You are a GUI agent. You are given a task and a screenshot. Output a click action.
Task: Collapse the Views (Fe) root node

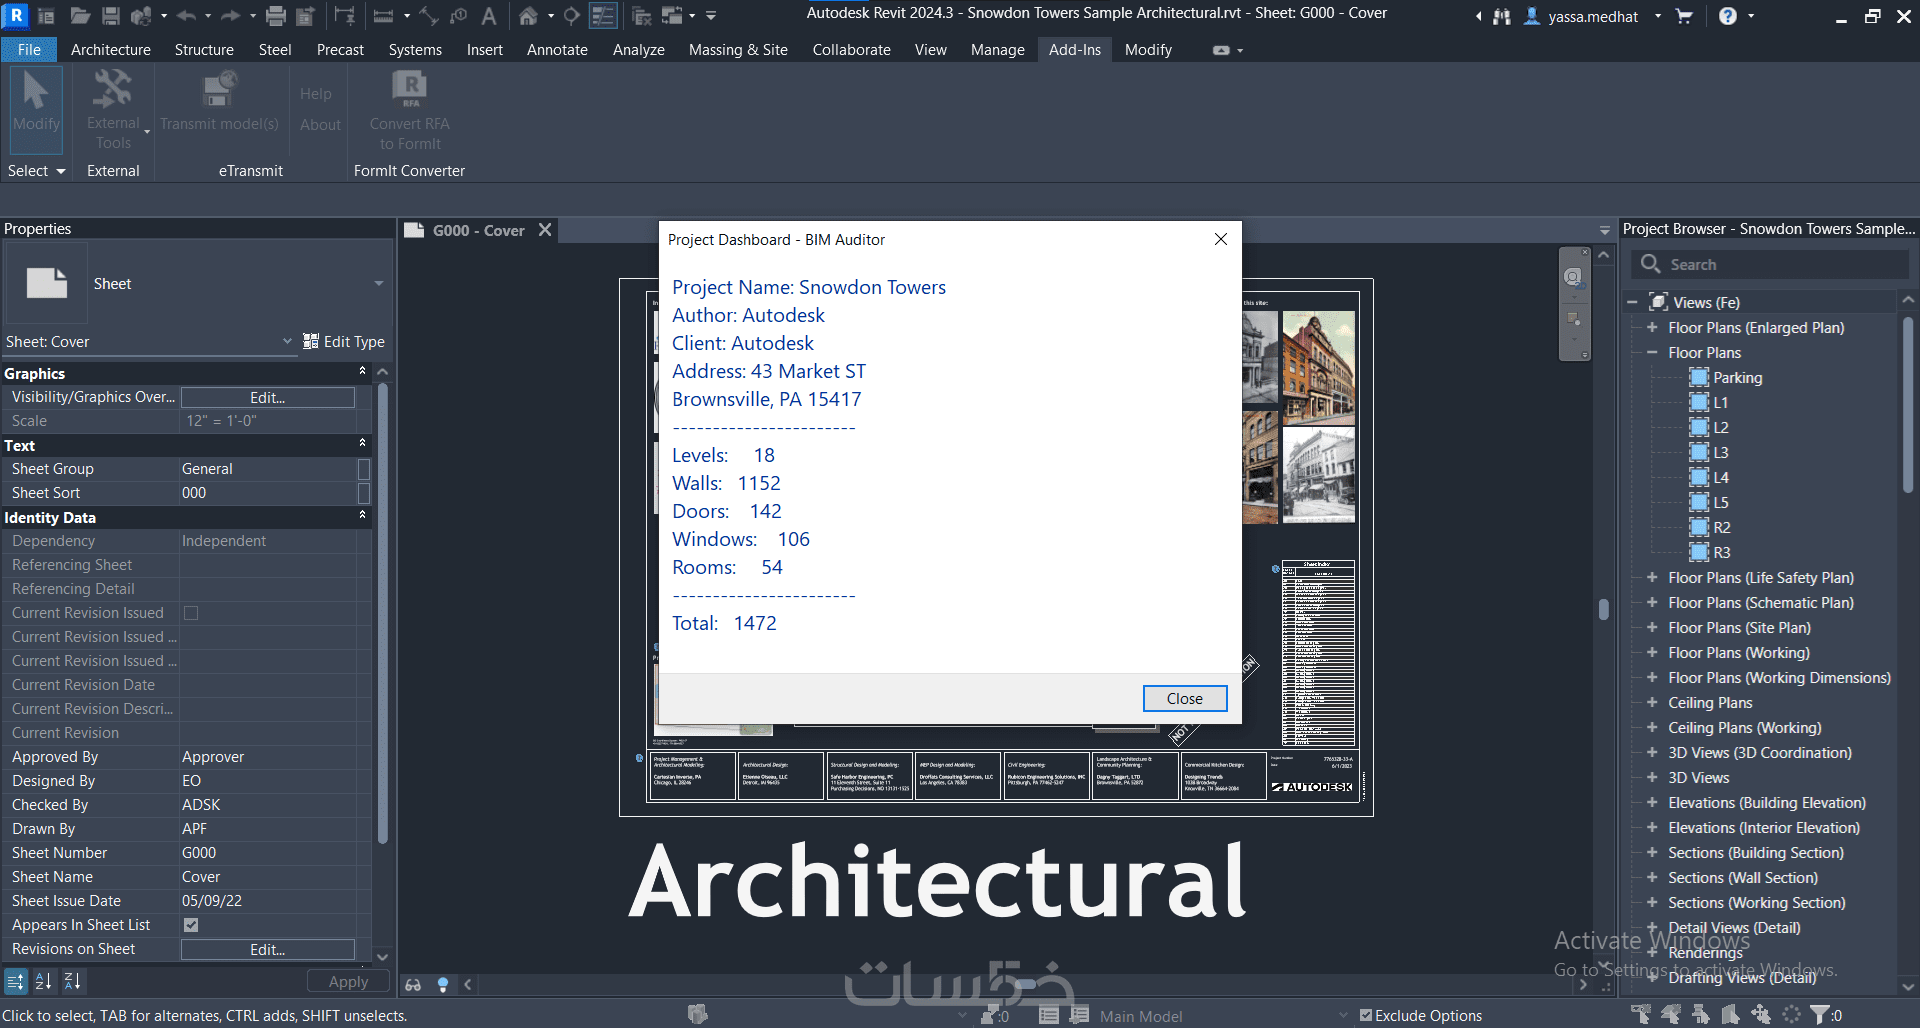tap(1632, 302)
